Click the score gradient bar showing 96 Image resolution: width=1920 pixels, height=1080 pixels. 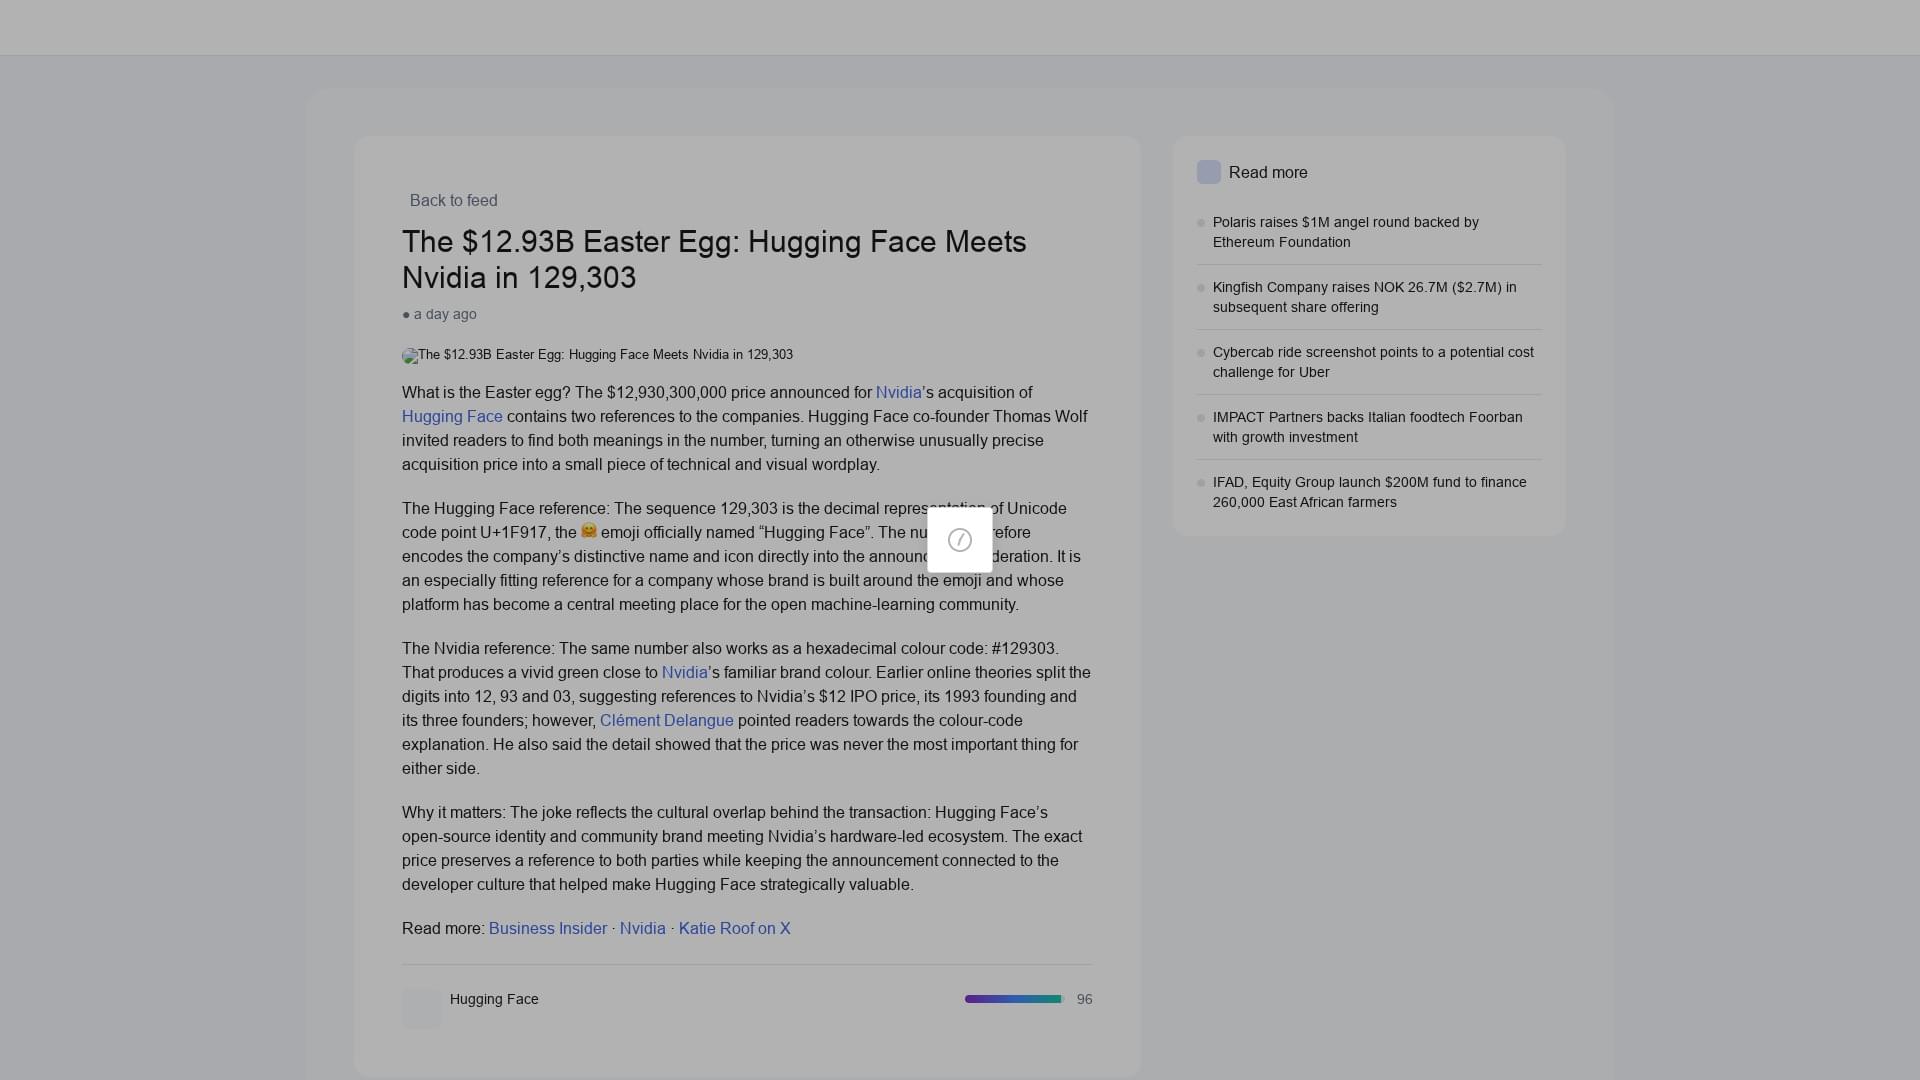click(x=1014, y=999)
